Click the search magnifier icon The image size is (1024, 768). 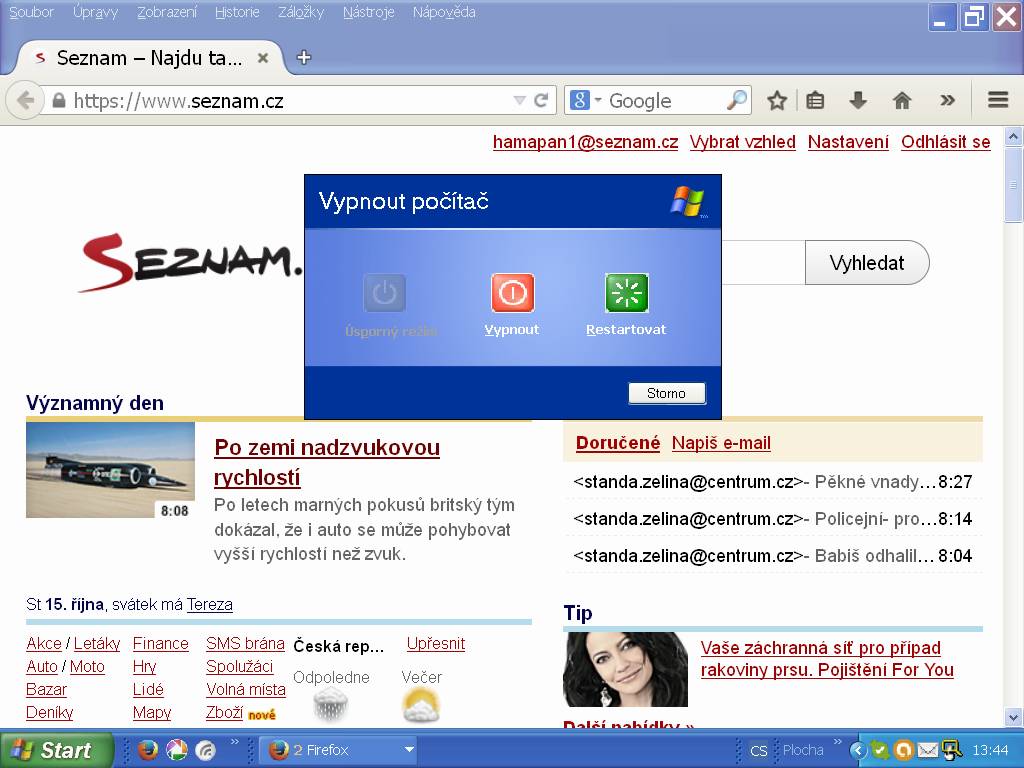pyautogui.click(x=737, y=100)
